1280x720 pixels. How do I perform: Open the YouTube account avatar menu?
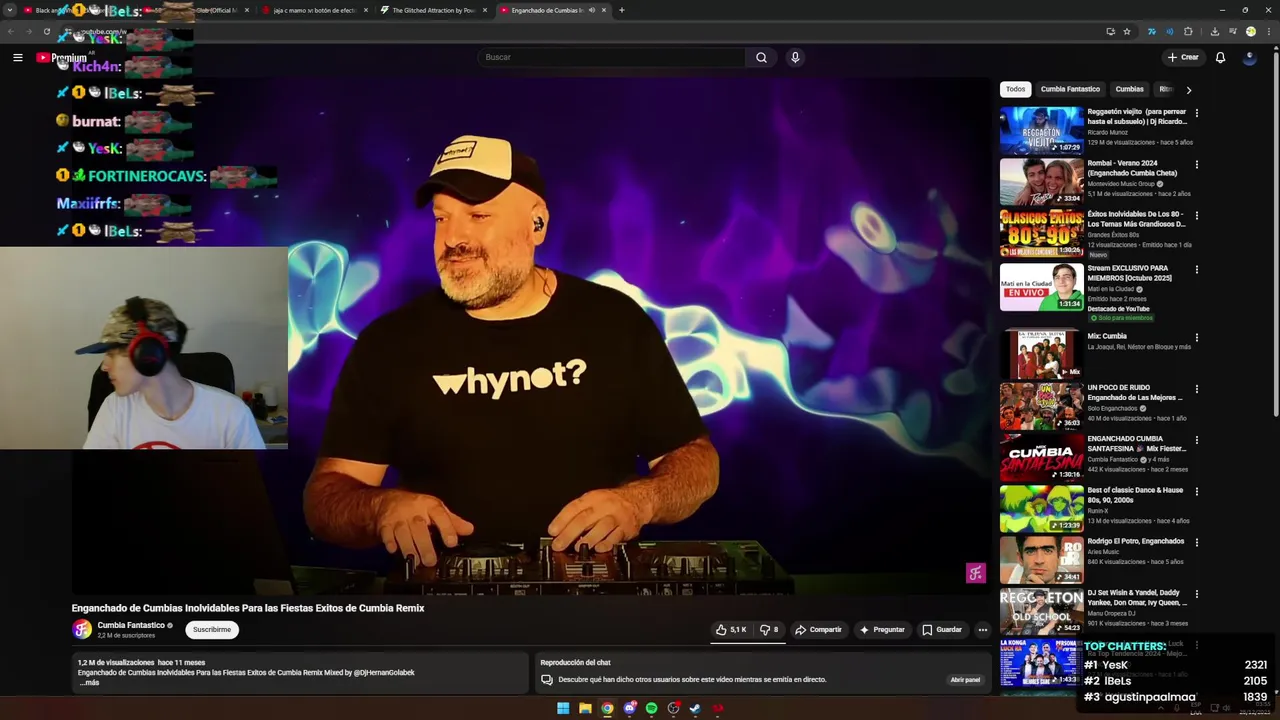(1249, 57)
